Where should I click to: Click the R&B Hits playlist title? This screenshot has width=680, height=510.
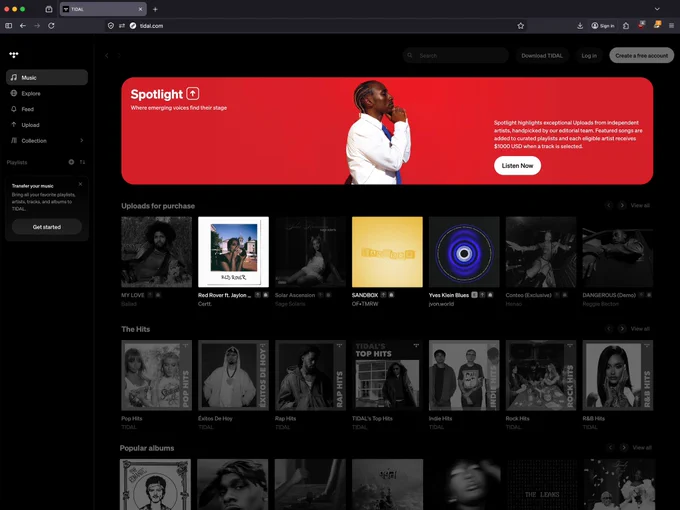(594, 418)
